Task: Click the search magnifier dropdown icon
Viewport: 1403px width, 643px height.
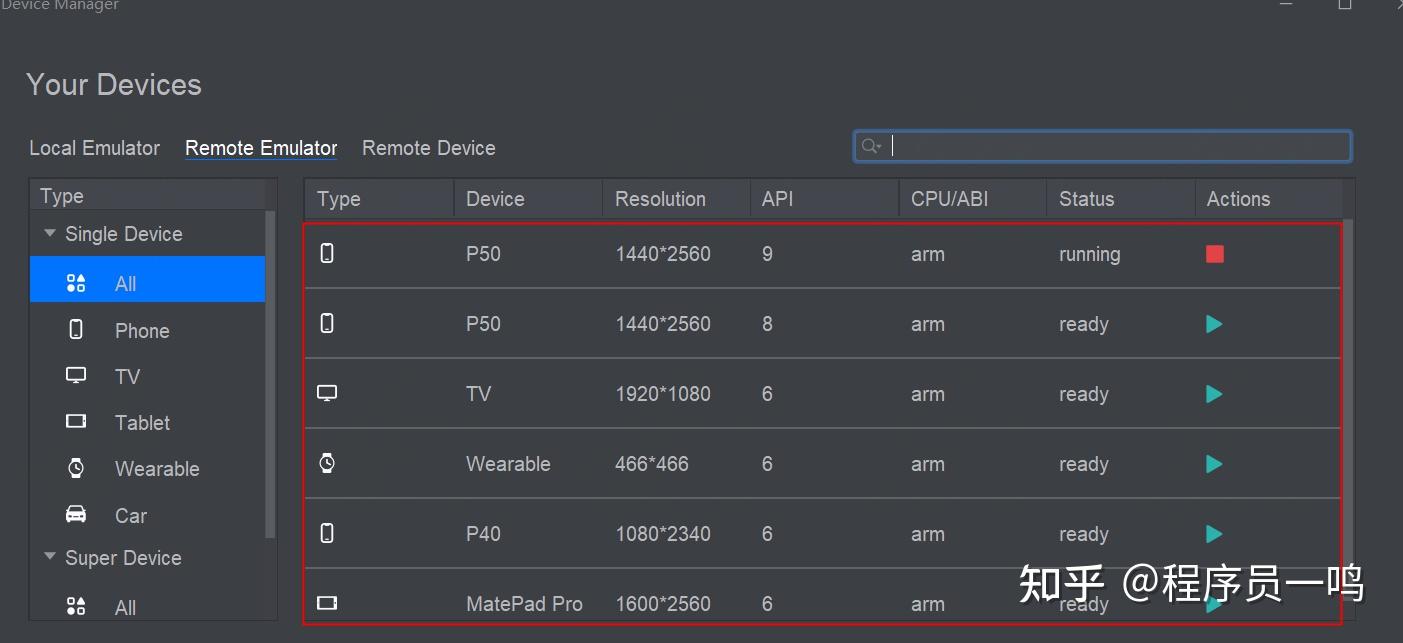Action: (871, 146)
